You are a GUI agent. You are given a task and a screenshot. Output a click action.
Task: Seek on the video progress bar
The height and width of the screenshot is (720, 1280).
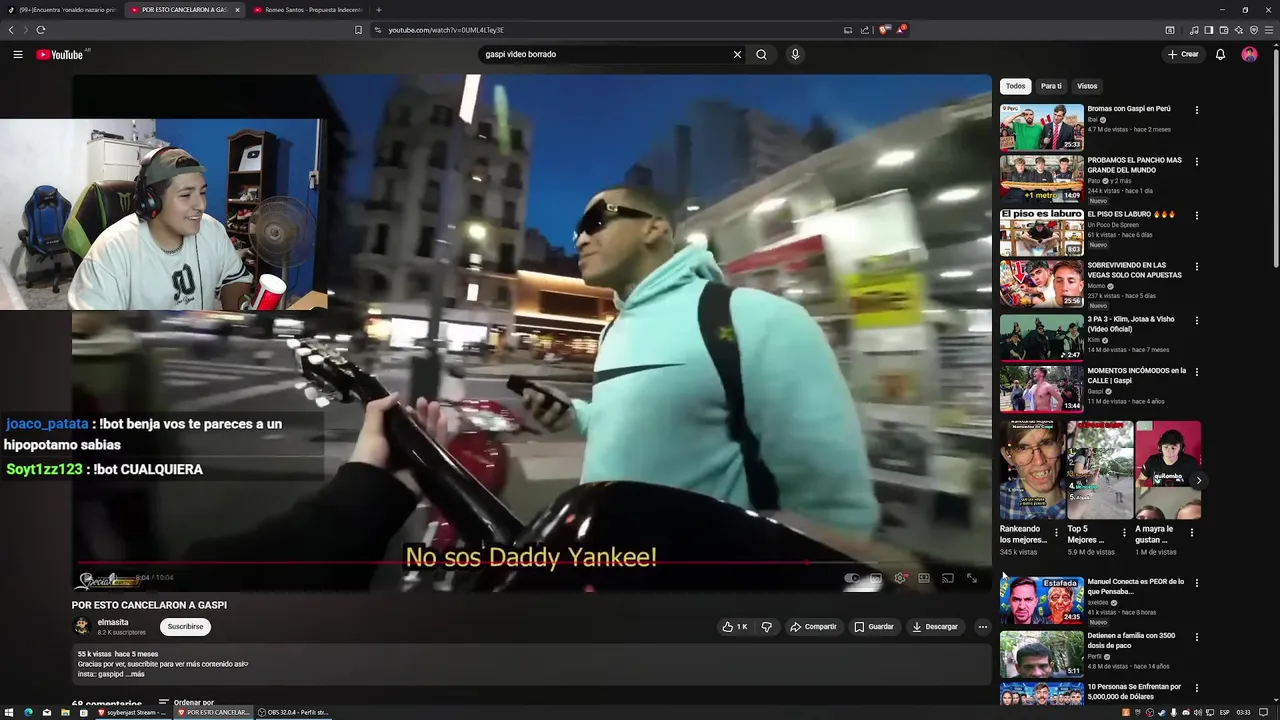[531, 563]
